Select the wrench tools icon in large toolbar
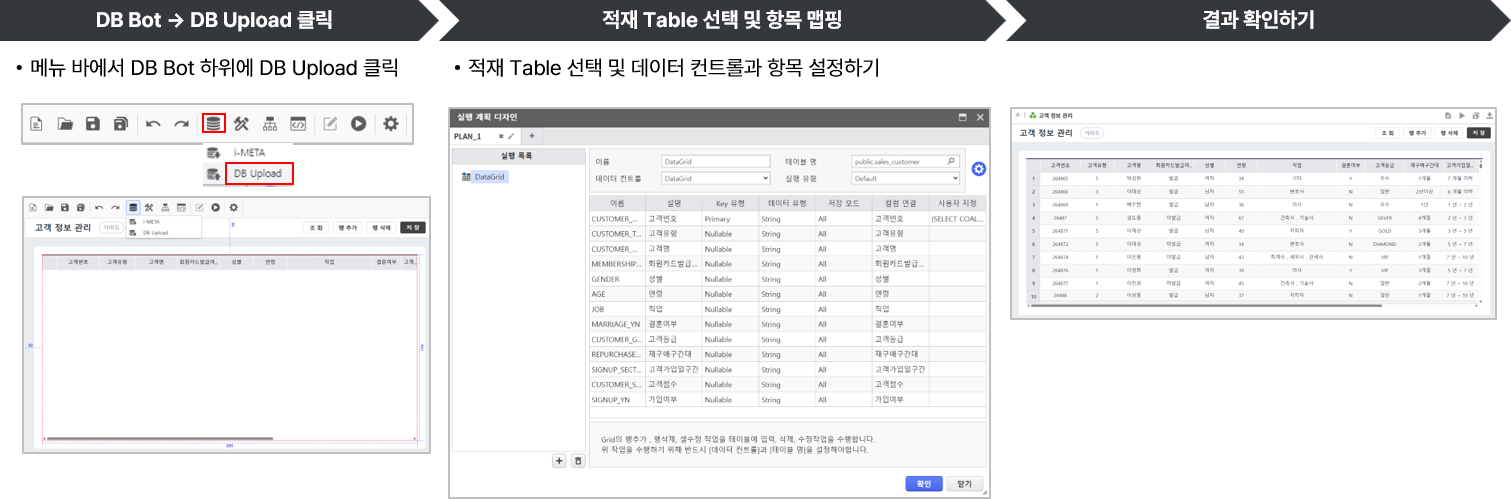1511x499 pixels. [241, 124]
